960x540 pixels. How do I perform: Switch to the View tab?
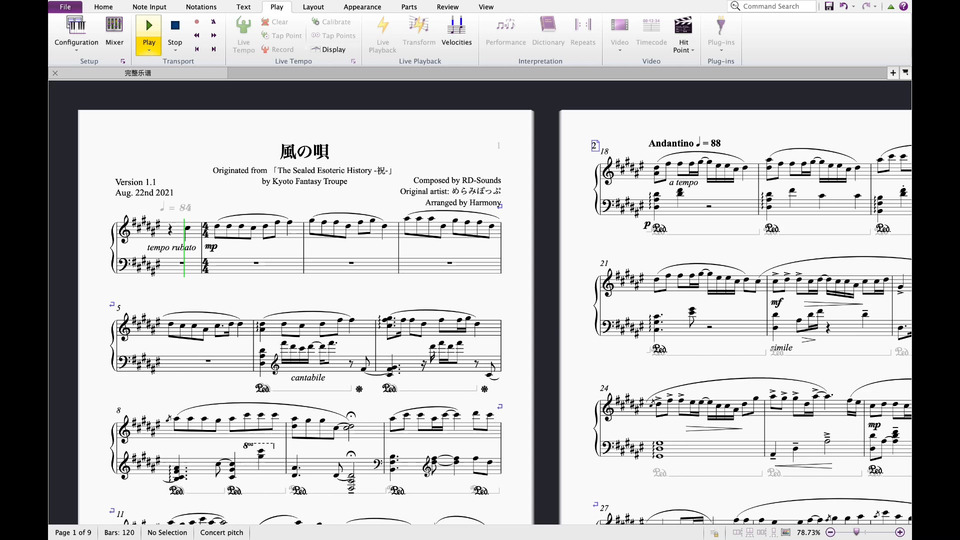pos(486,7)
